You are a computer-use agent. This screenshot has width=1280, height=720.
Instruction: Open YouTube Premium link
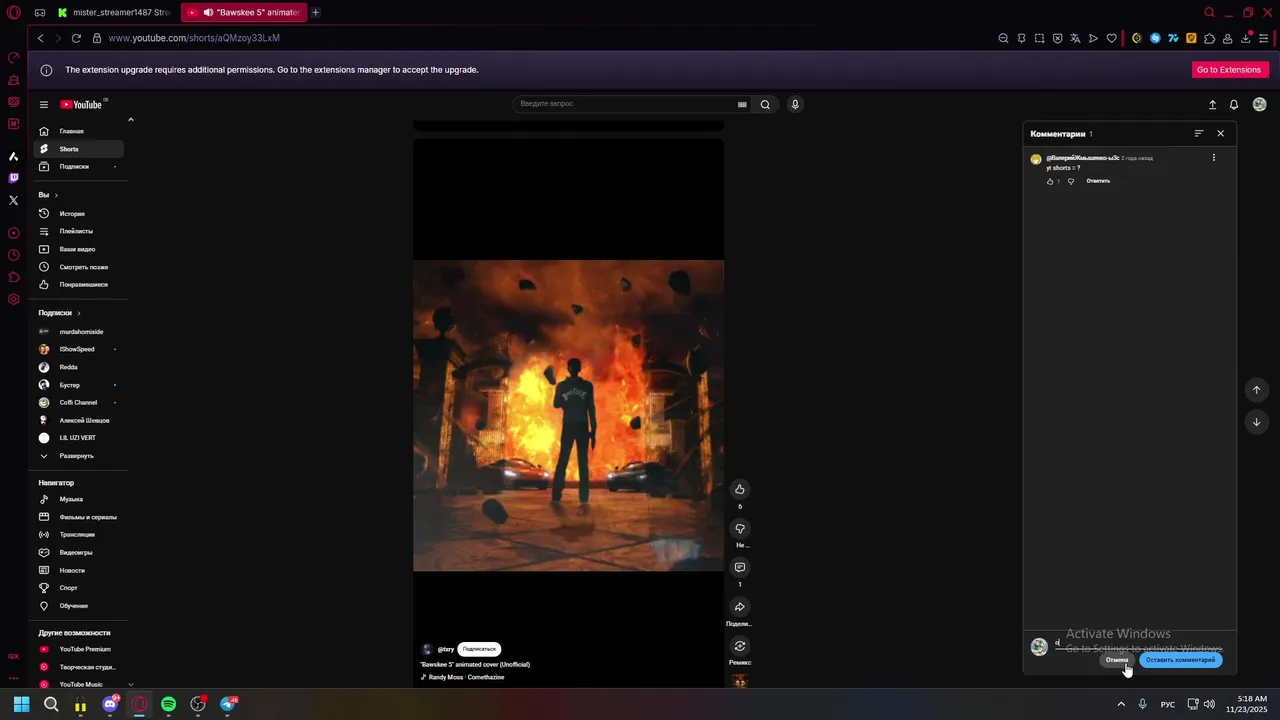click(78, 649)
